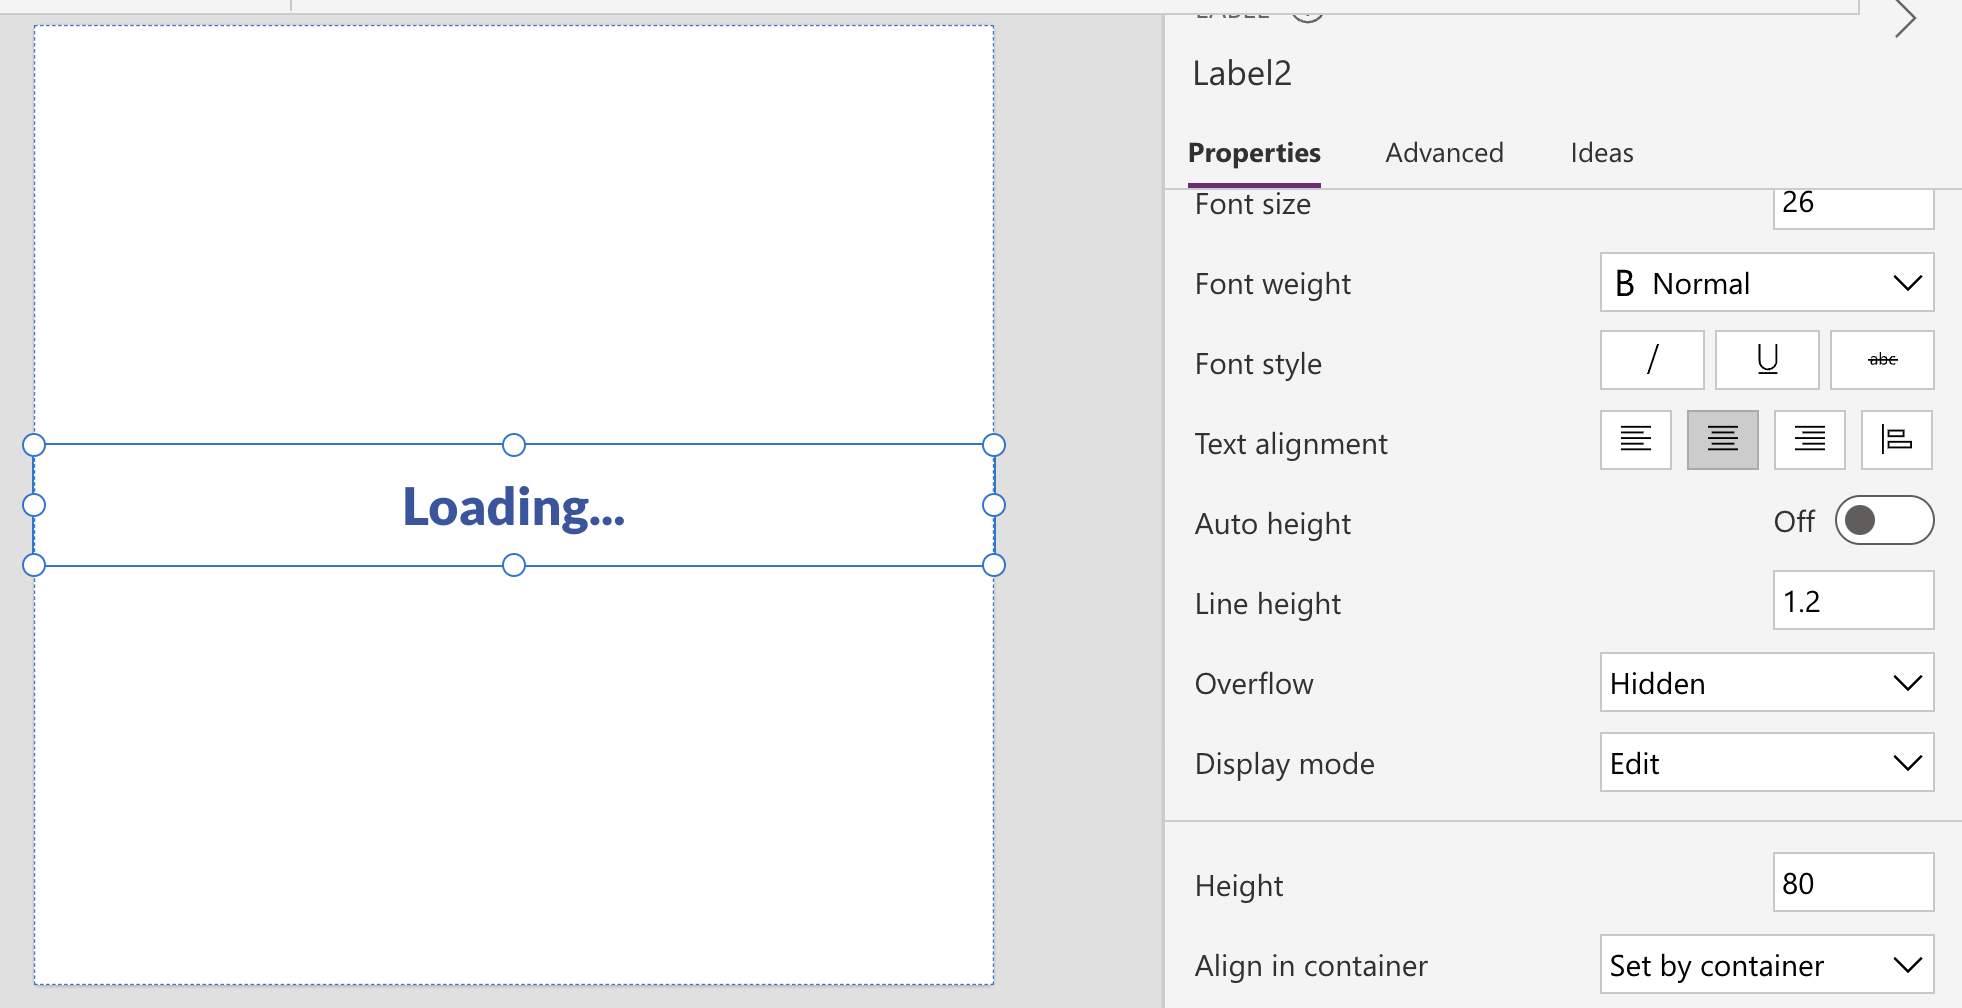Switch to the Advanced tab
Image resolution: width=1962 pixels, height=1008 pixels.
click(x=1444, y=152)
